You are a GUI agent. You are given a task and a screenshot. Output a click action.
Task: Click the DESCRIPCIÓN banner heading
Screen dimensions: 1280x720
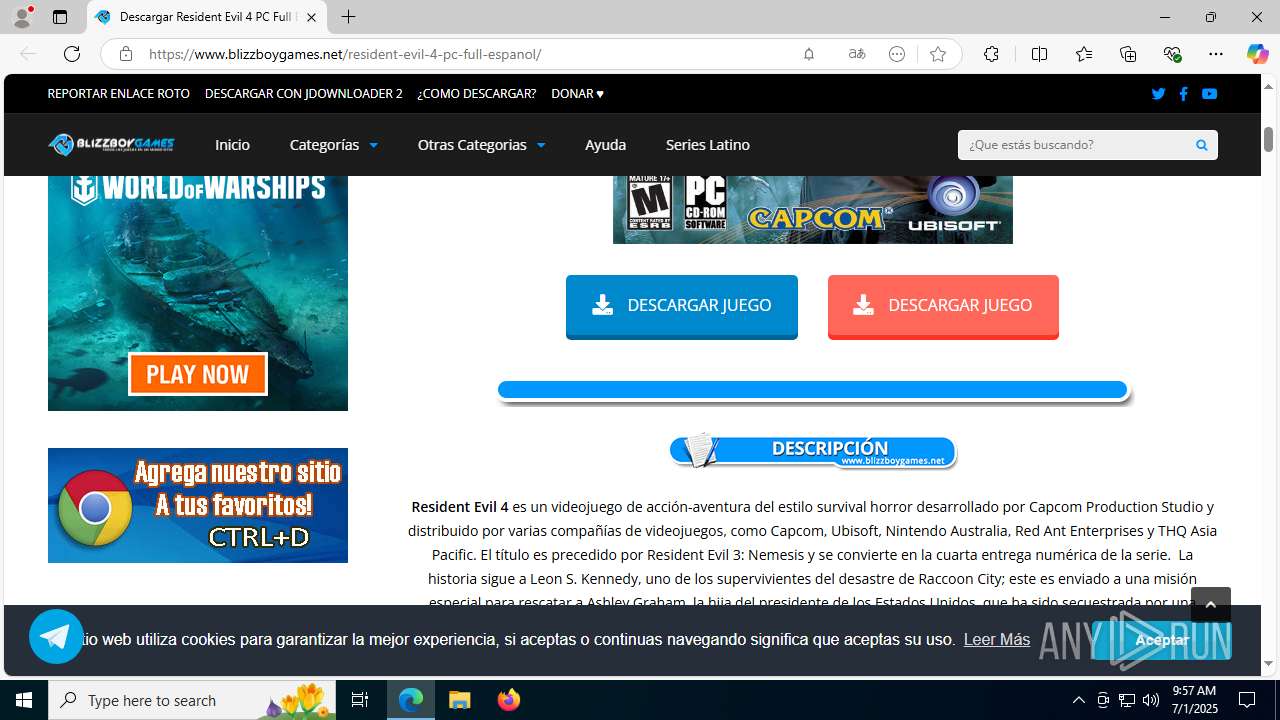click(813, 451)
